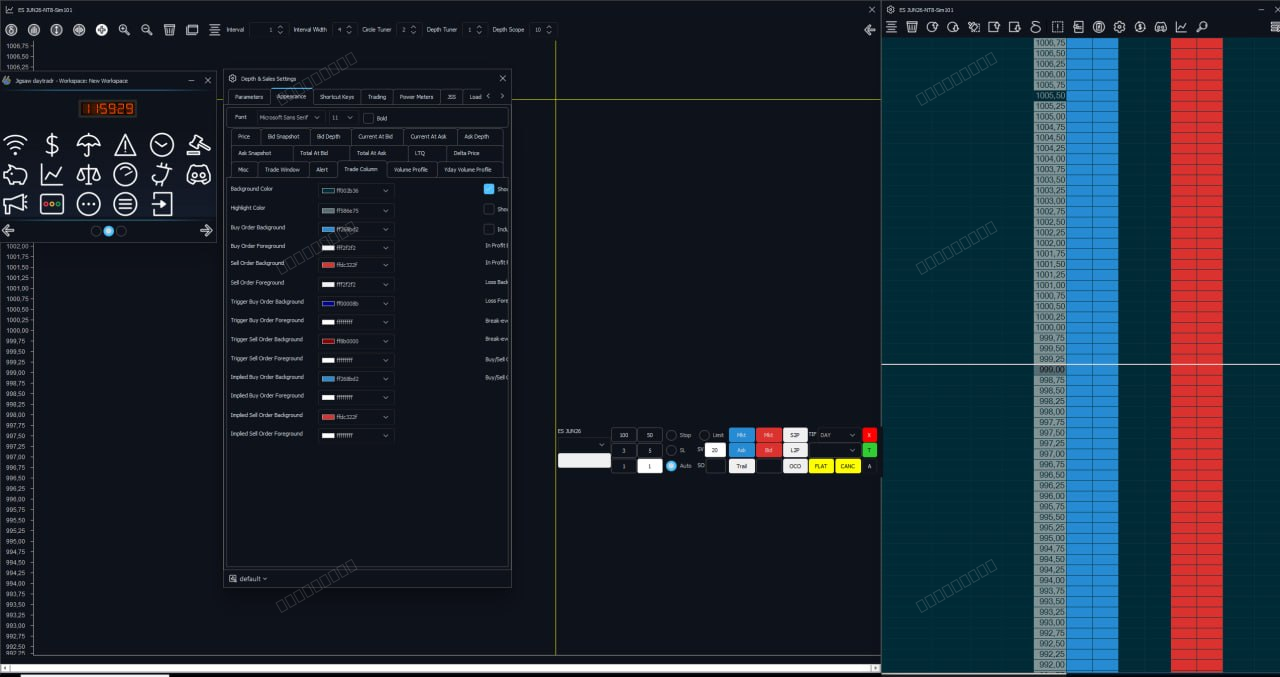Click the trash icon on left chart toolbar
The height and width of the screenshot is (677, 1280).
pos(170,30)
